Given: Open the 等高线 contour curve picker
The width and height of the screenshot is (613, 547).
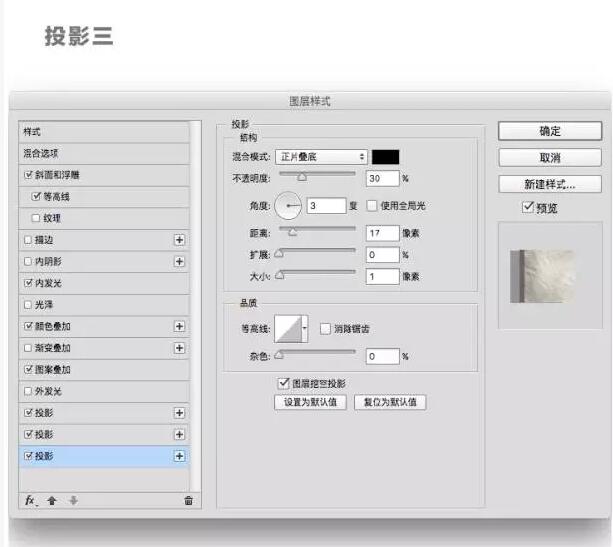Looking at the screenshot, I should (288, 329).
